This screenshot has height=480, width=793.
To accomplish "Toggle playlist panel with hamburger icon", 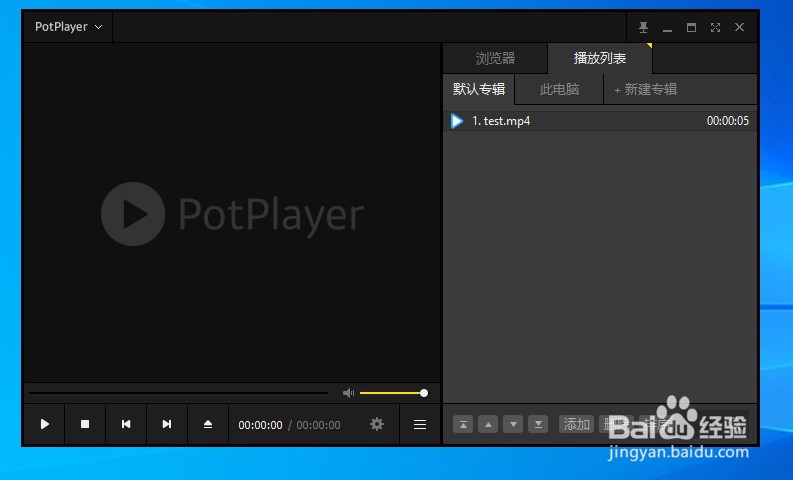I will (420, 424).
